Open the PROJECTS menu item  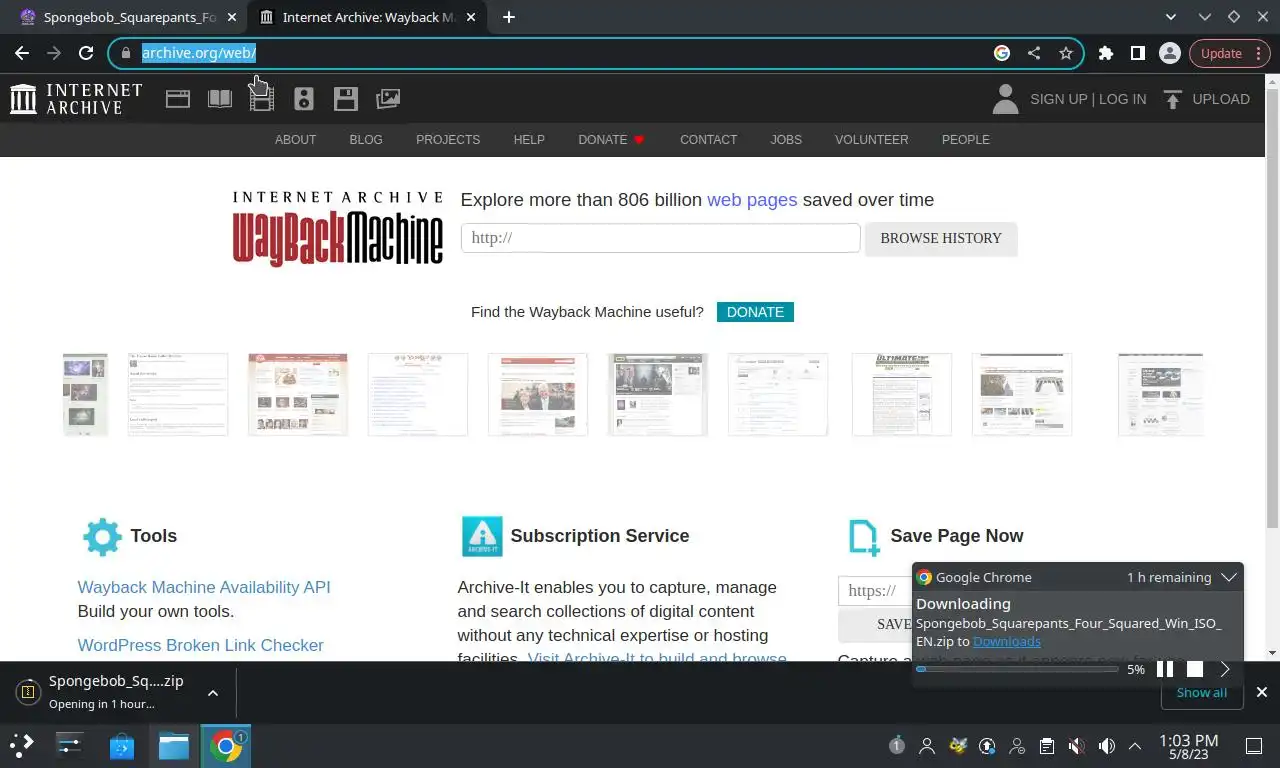pyautogui.click(x=448, y=140)
